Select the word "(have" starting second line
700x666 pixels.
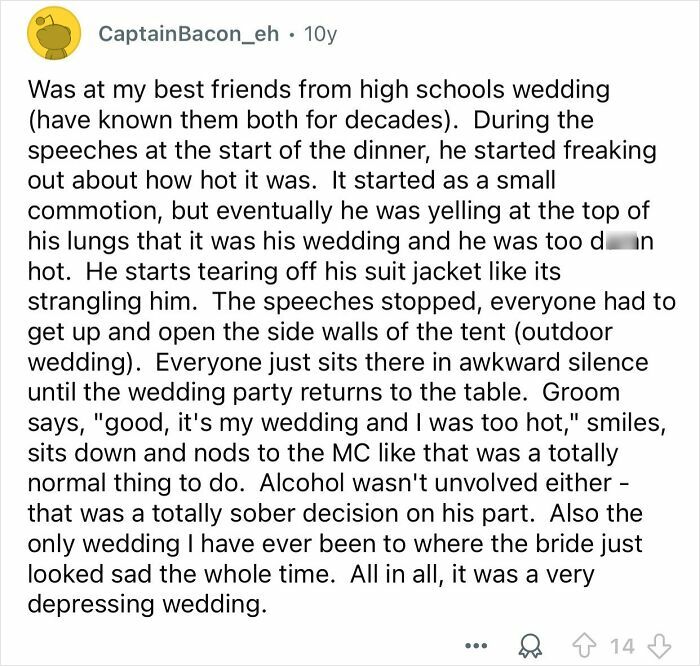point(59,120)
